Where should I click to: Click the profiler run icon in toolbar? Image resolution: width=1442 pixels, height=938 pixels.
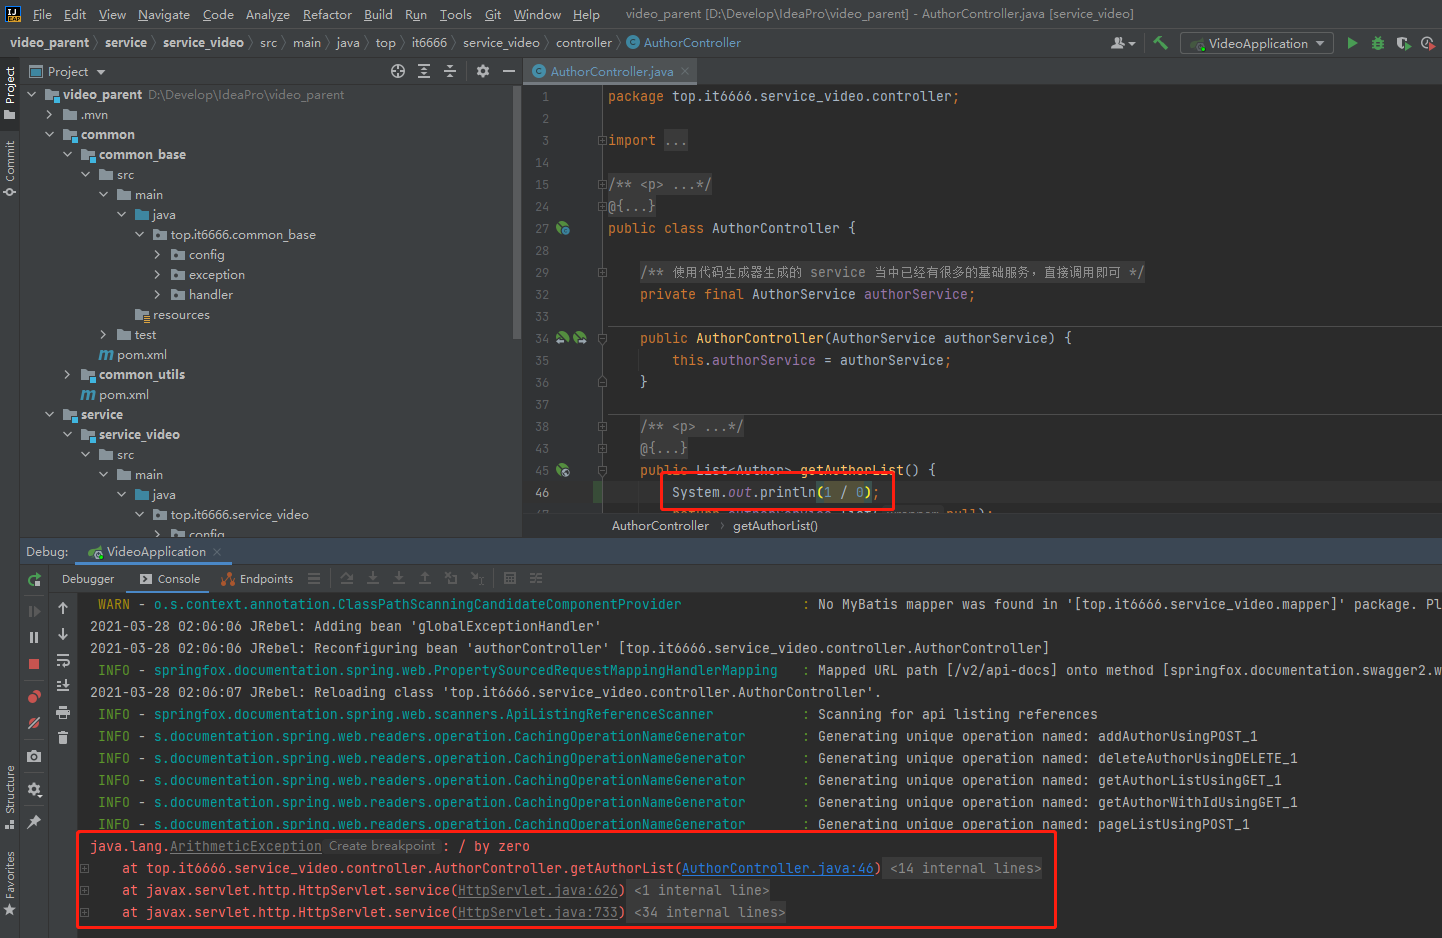tap(1428, 43)
